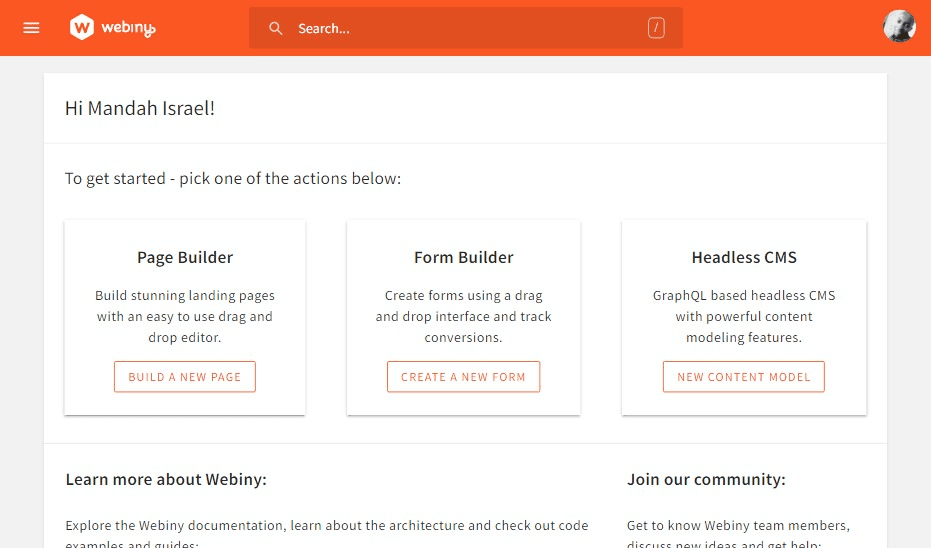Click the slash shortcut hint in search bar
The image size is (931, 548).
656,28
